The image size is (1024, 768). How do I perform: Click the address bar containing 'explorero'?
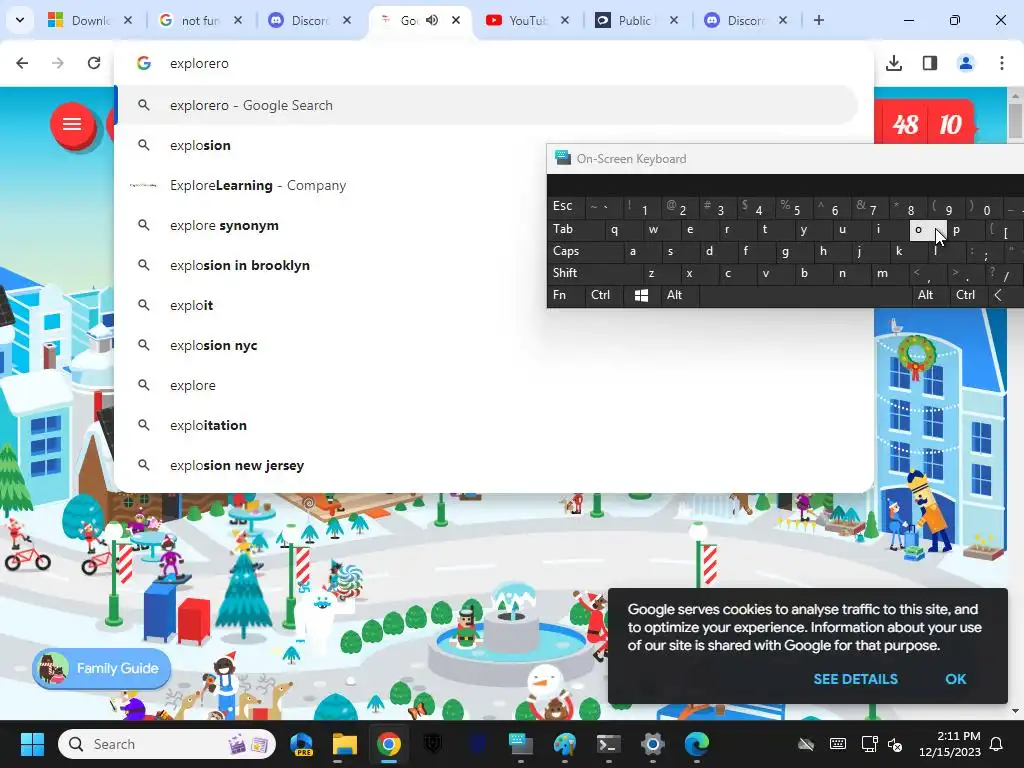(x=494, y=63)
